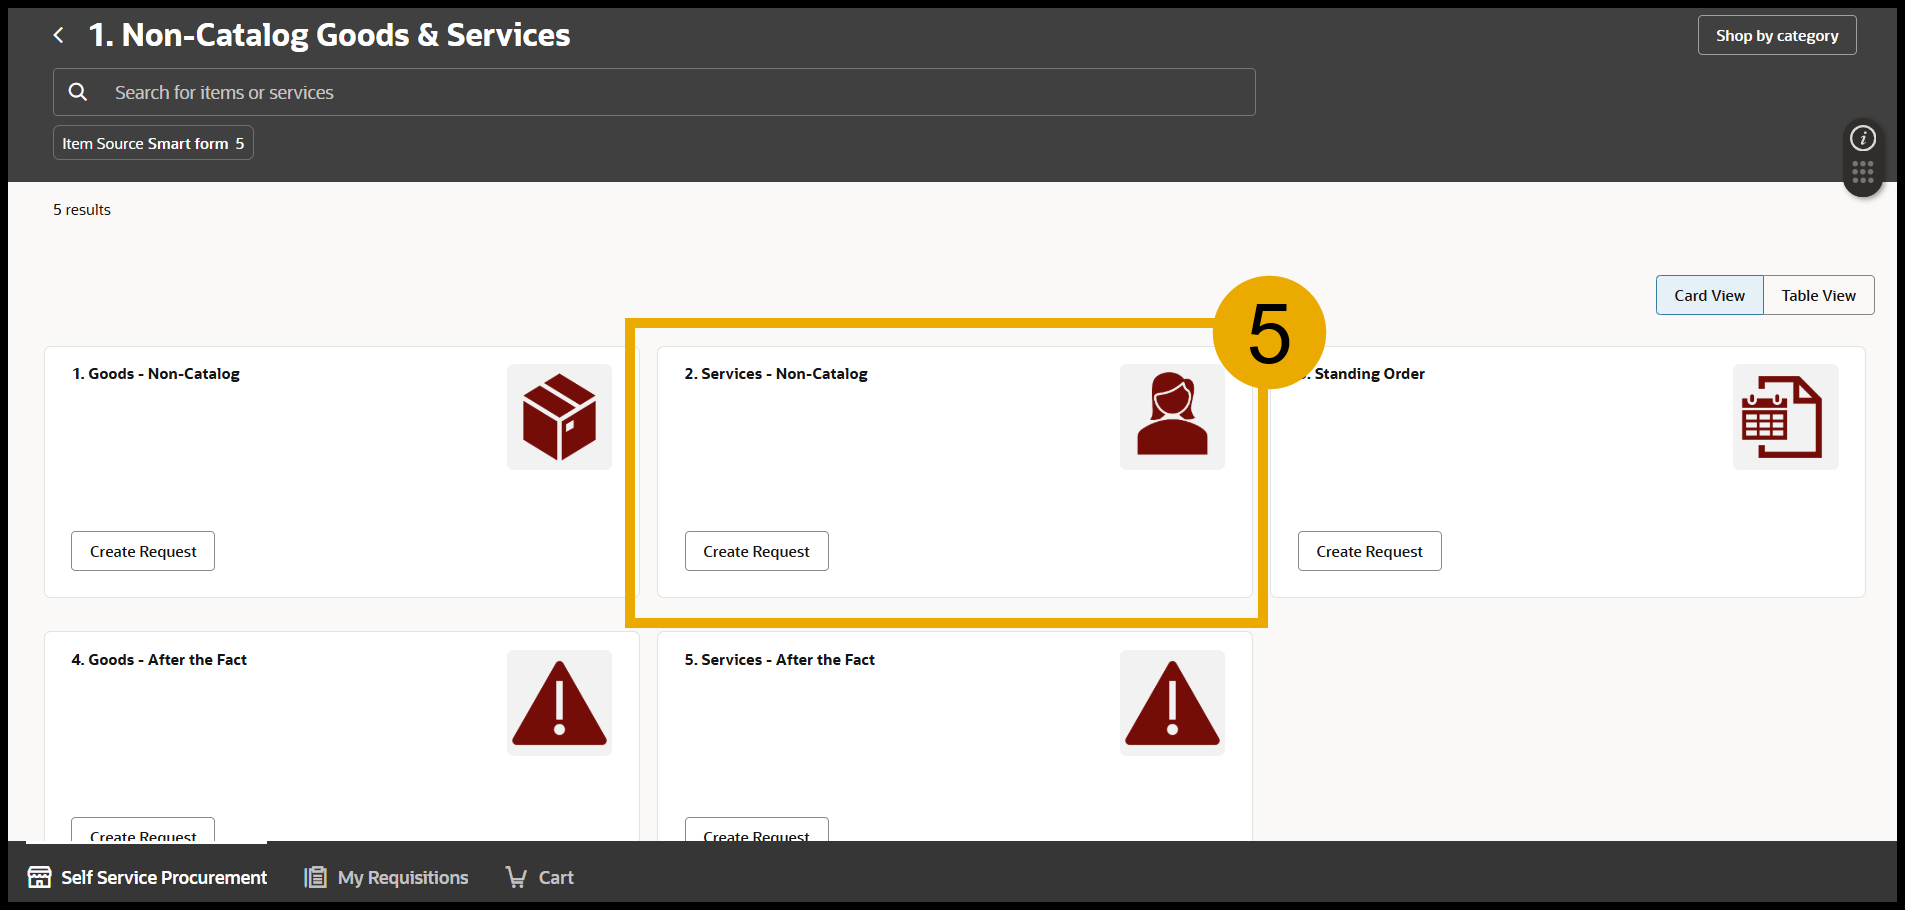Click the back arrow next to page title

[59, 36]
